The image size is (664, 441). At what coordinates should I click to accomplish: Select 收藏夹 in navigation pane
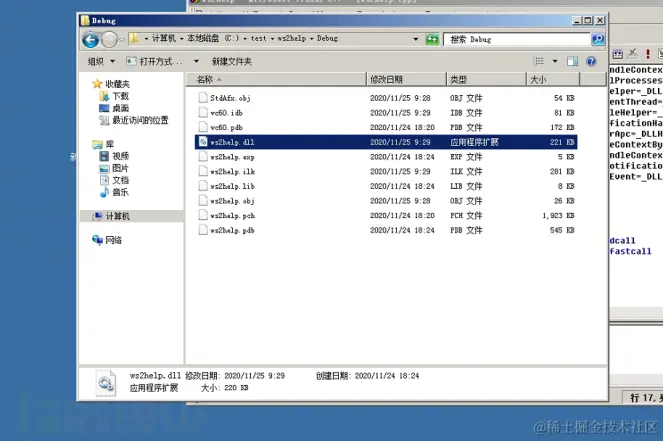(117, 84)
